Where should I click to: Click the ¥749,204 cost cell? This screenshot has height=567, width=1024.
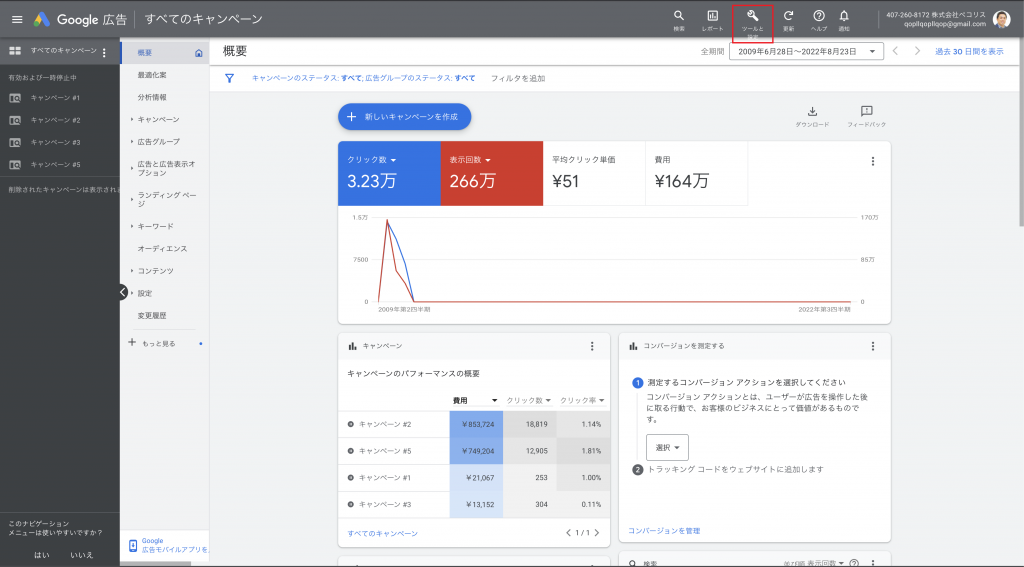[476, 451]
